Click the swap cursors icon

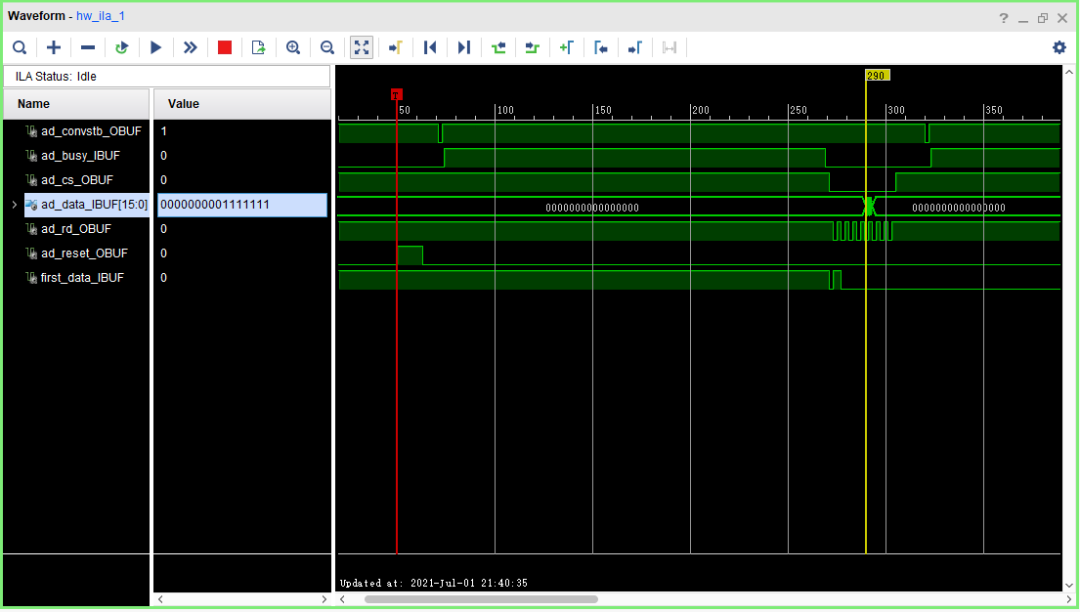[x=669, y=48]
